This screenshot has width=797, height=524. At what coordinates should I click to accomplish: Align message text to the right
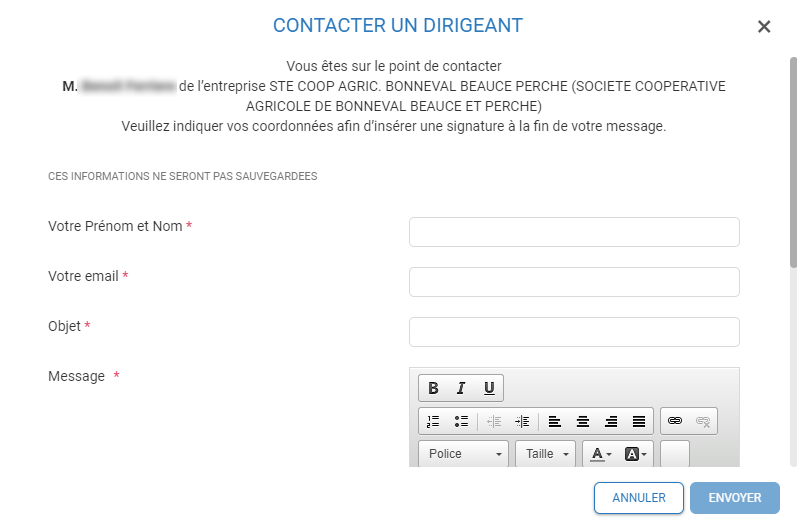[611, 421]
